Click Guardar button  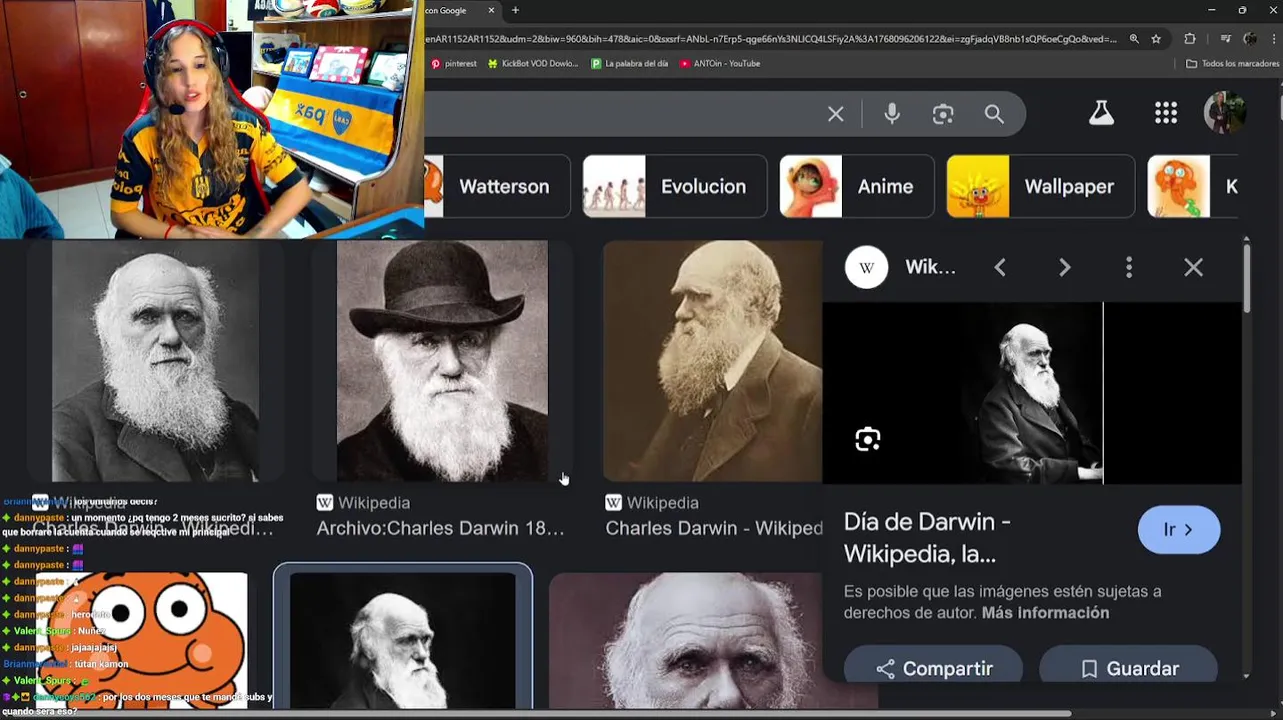[x=1128, y=668]
